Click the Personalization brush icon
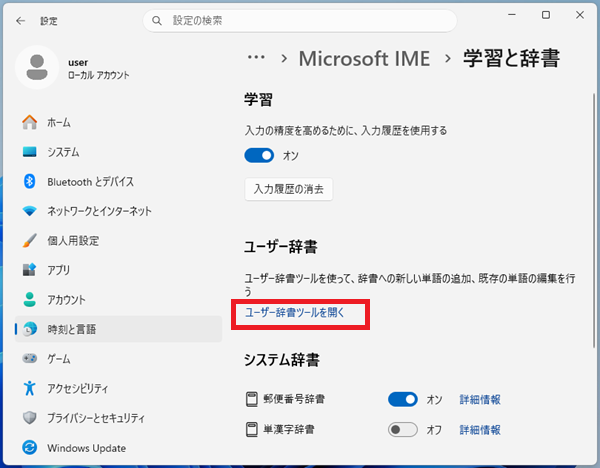 [29, 241]
